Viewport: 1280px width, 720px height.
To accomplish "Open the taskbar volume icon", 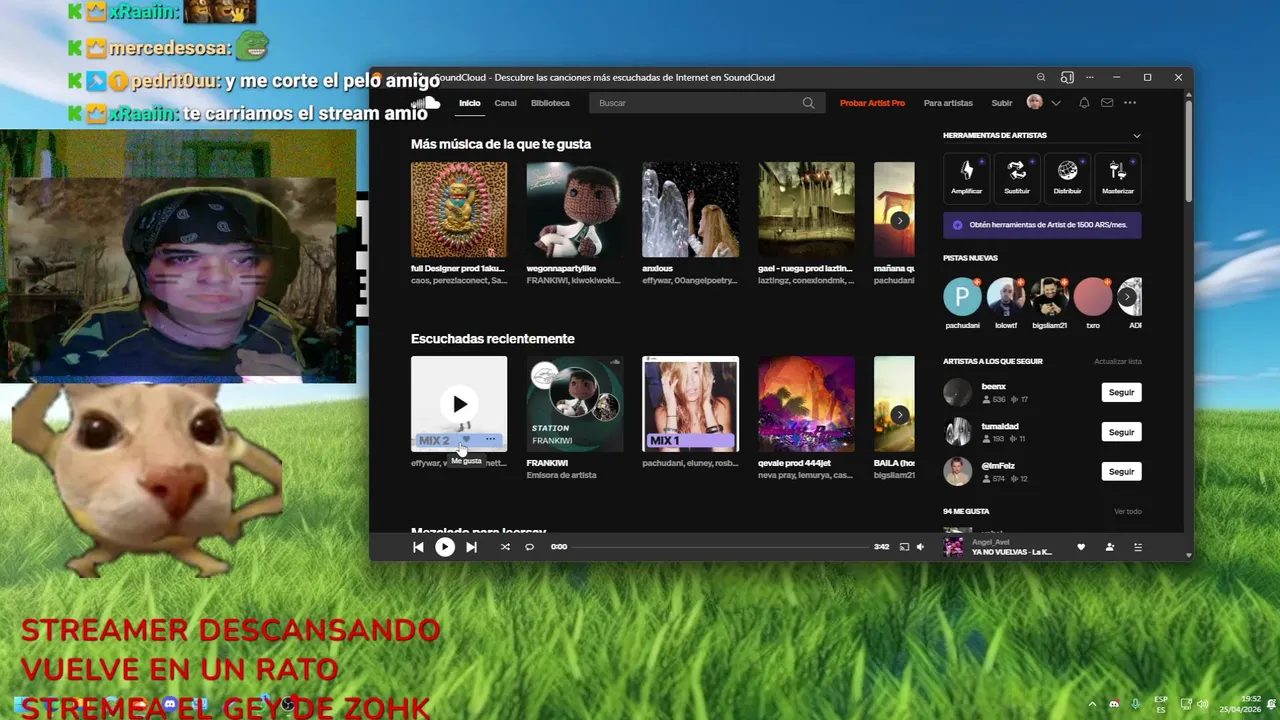I will (x=1203, y=704).
